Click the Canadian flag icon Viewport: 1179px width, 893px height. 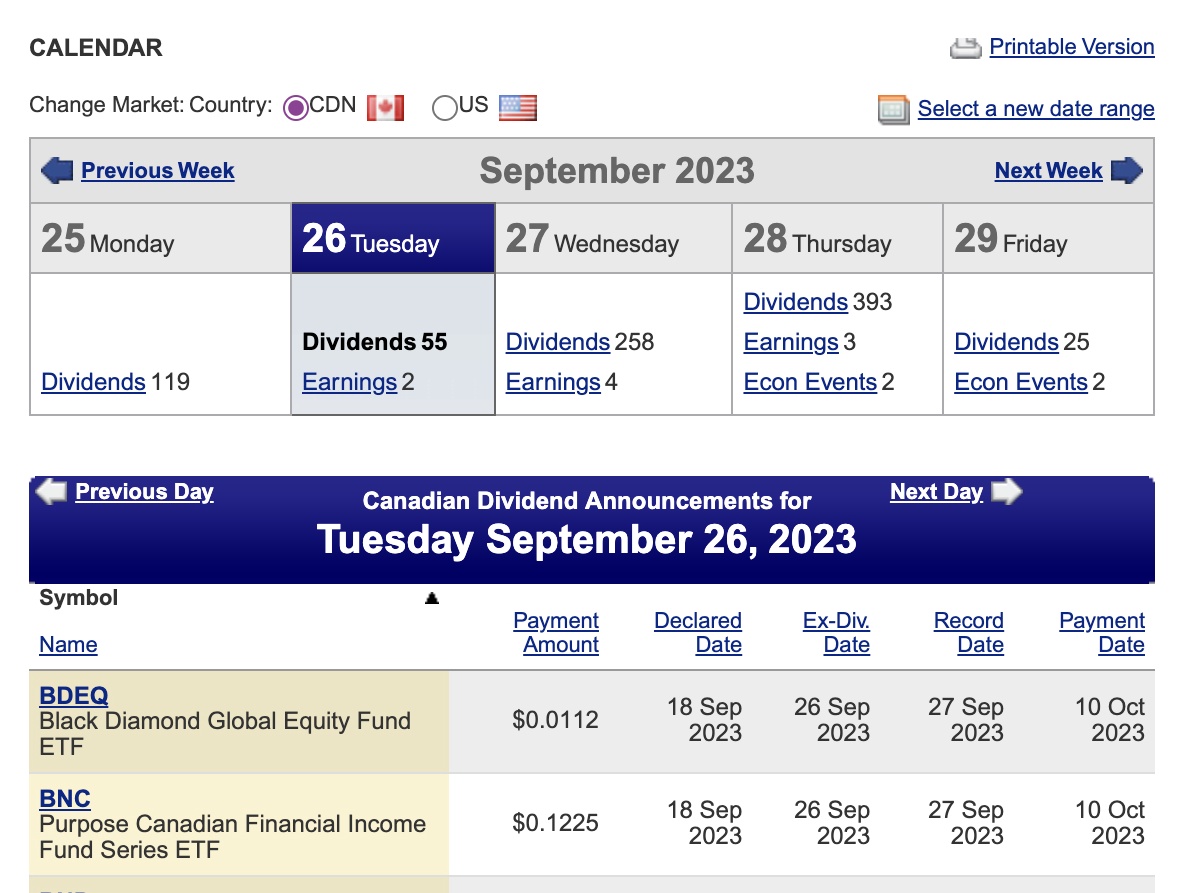point(386,107)
